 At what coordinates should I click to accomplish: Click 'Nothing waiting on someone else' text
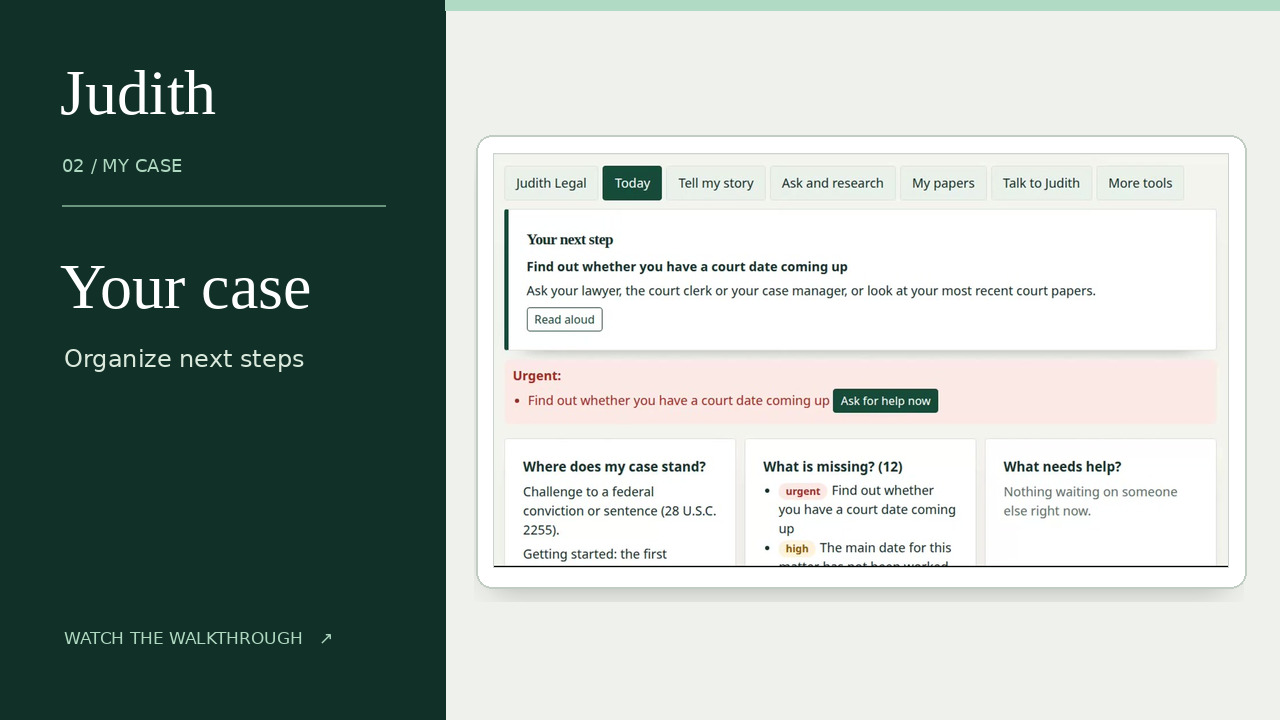[x=1090, y=501]
